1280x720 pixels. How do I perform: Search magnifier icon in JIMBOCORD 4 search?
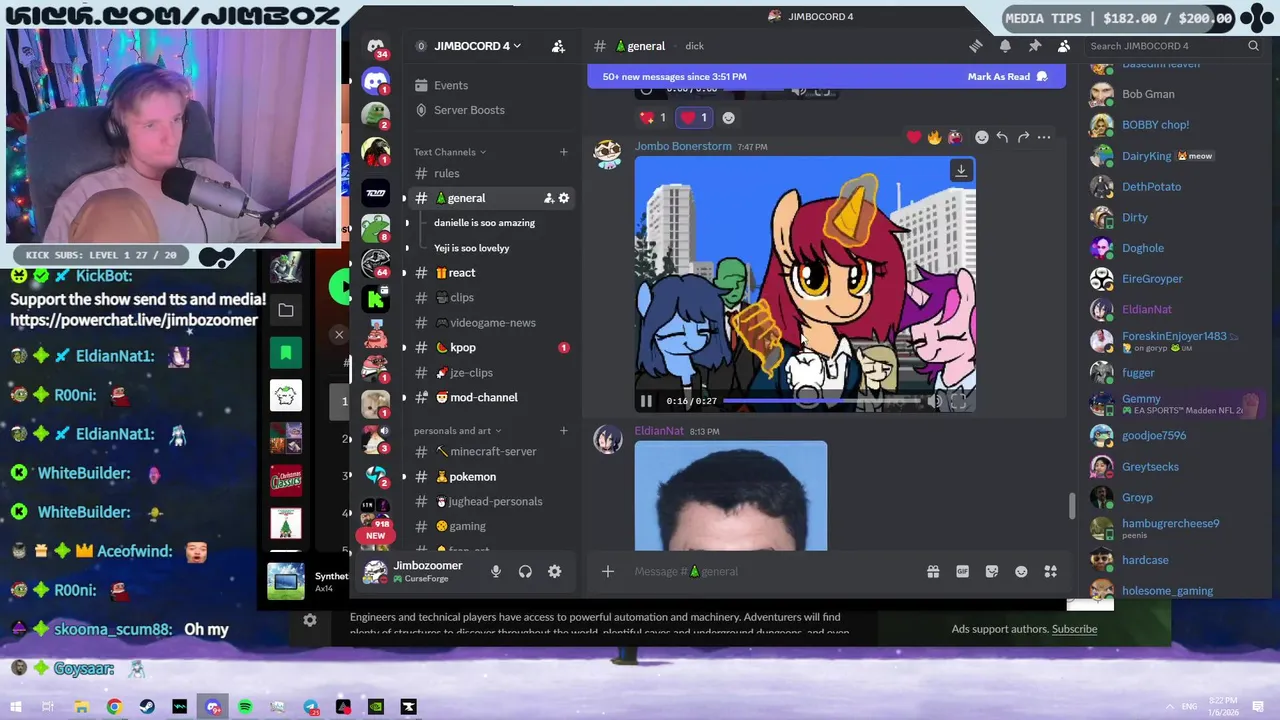point(1253,46)
